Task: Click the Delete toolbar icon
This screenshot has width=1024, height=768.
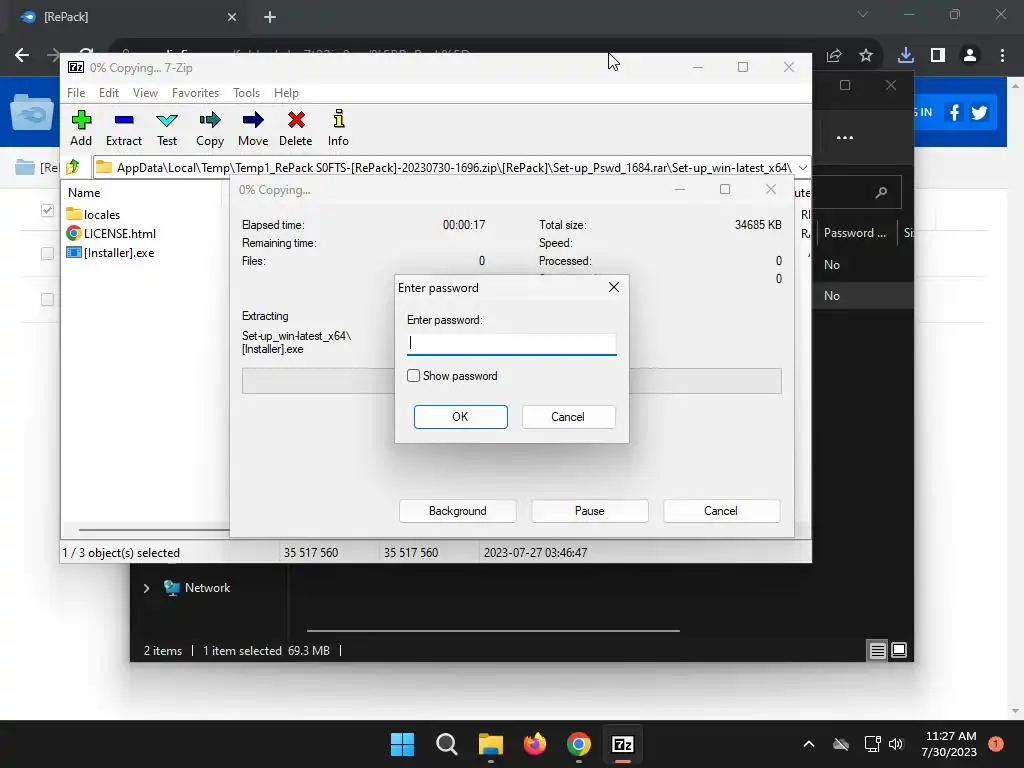Action: (296, 128)
